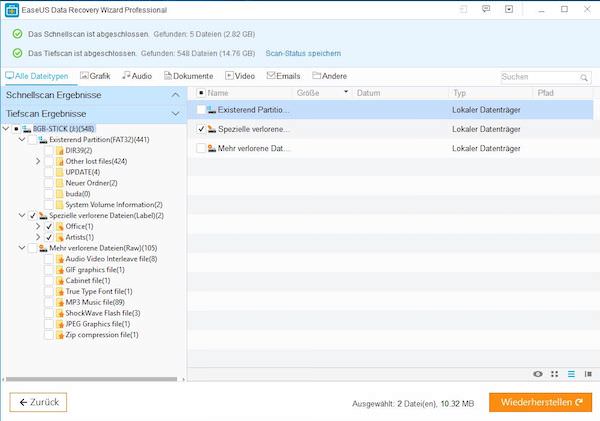
Task: Click the JPEG Graphics file icon
Action: pyautogui.click(x=60, y=324)
